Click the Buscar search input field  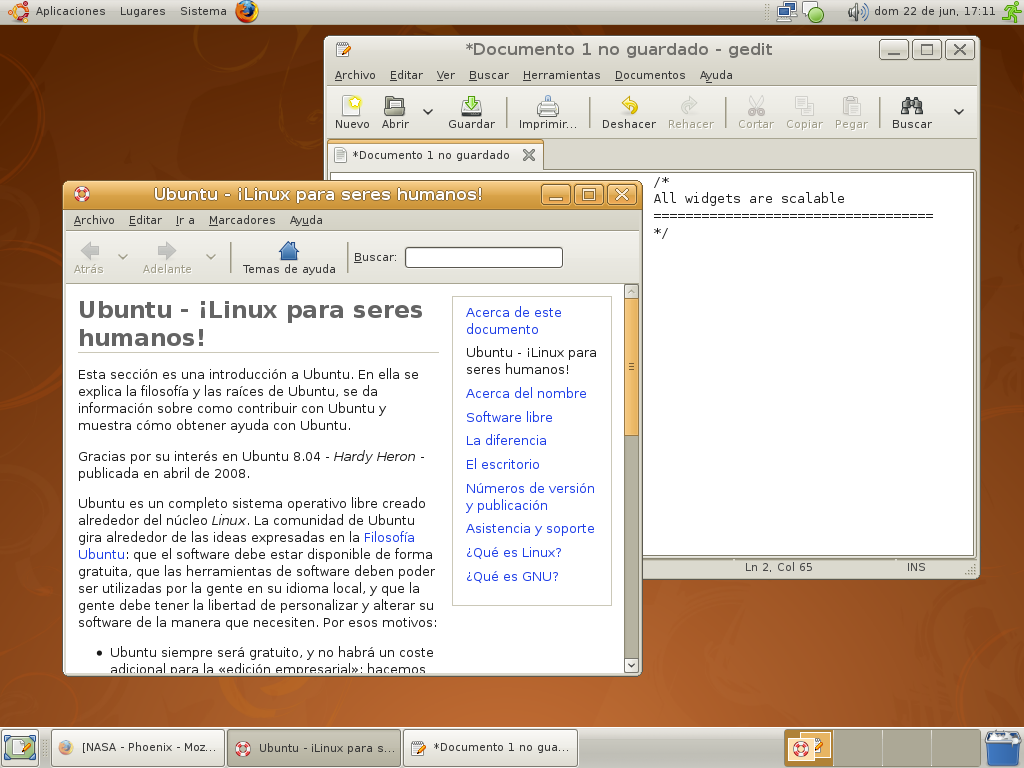coord(483,258)
